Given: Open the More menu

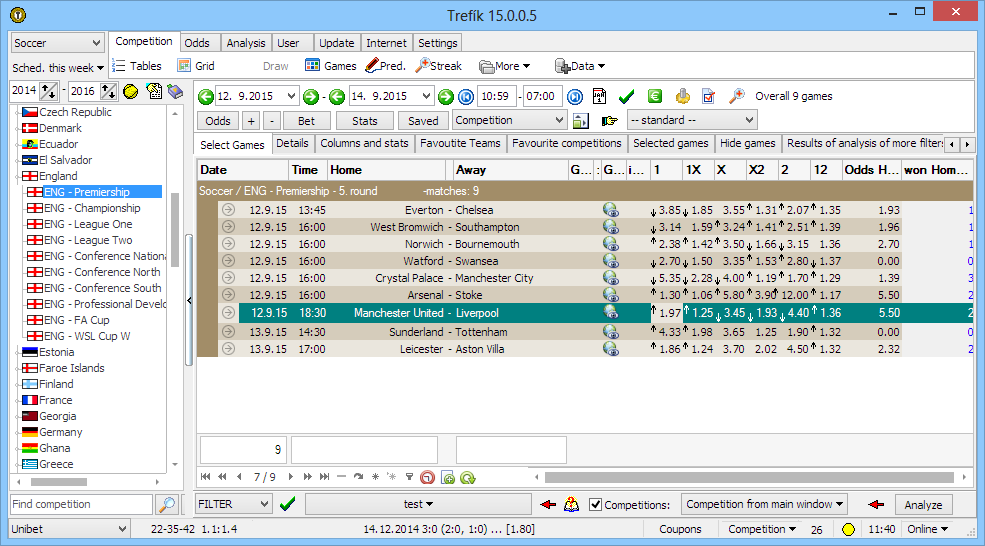Looking at the screenshot, I should [505, 66].
